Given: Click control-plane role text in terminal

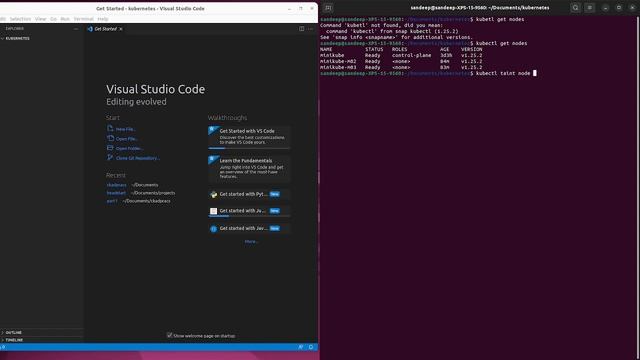Looking at the screenshot, I should (411, 55).
